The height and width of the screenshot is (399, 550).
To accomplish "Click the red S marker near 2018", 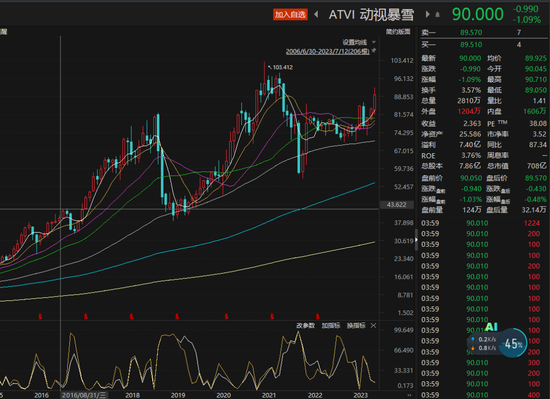I will point(131,317).
